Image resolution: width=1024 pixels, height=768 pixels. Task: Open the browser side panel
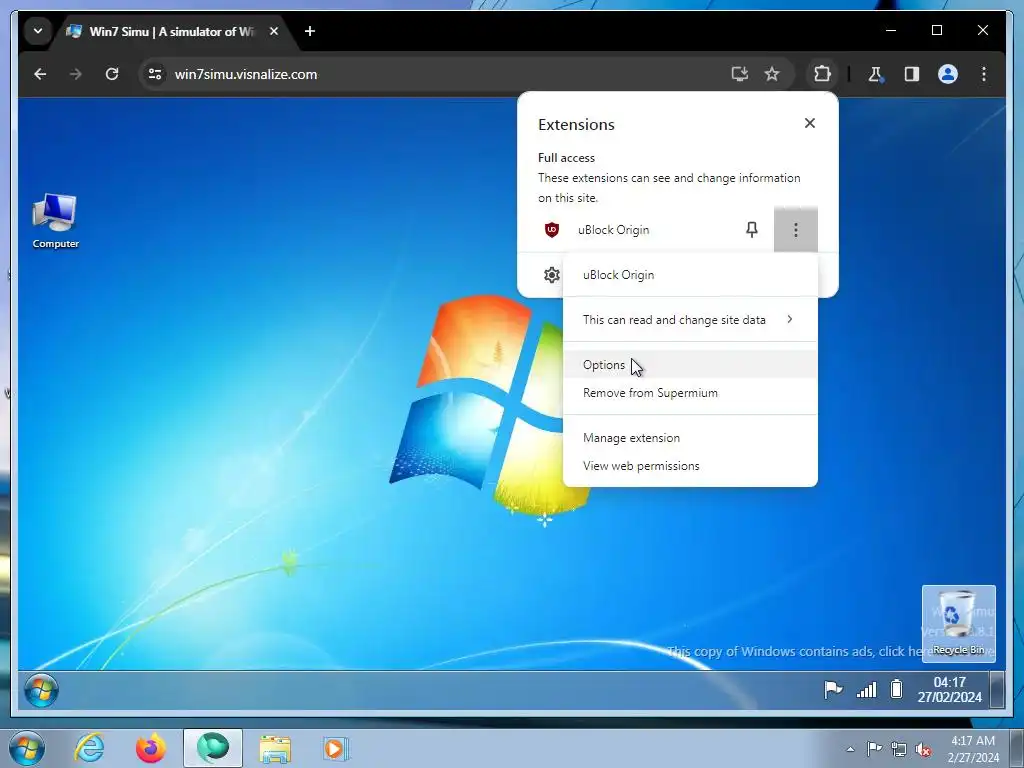tap(912, 74)
